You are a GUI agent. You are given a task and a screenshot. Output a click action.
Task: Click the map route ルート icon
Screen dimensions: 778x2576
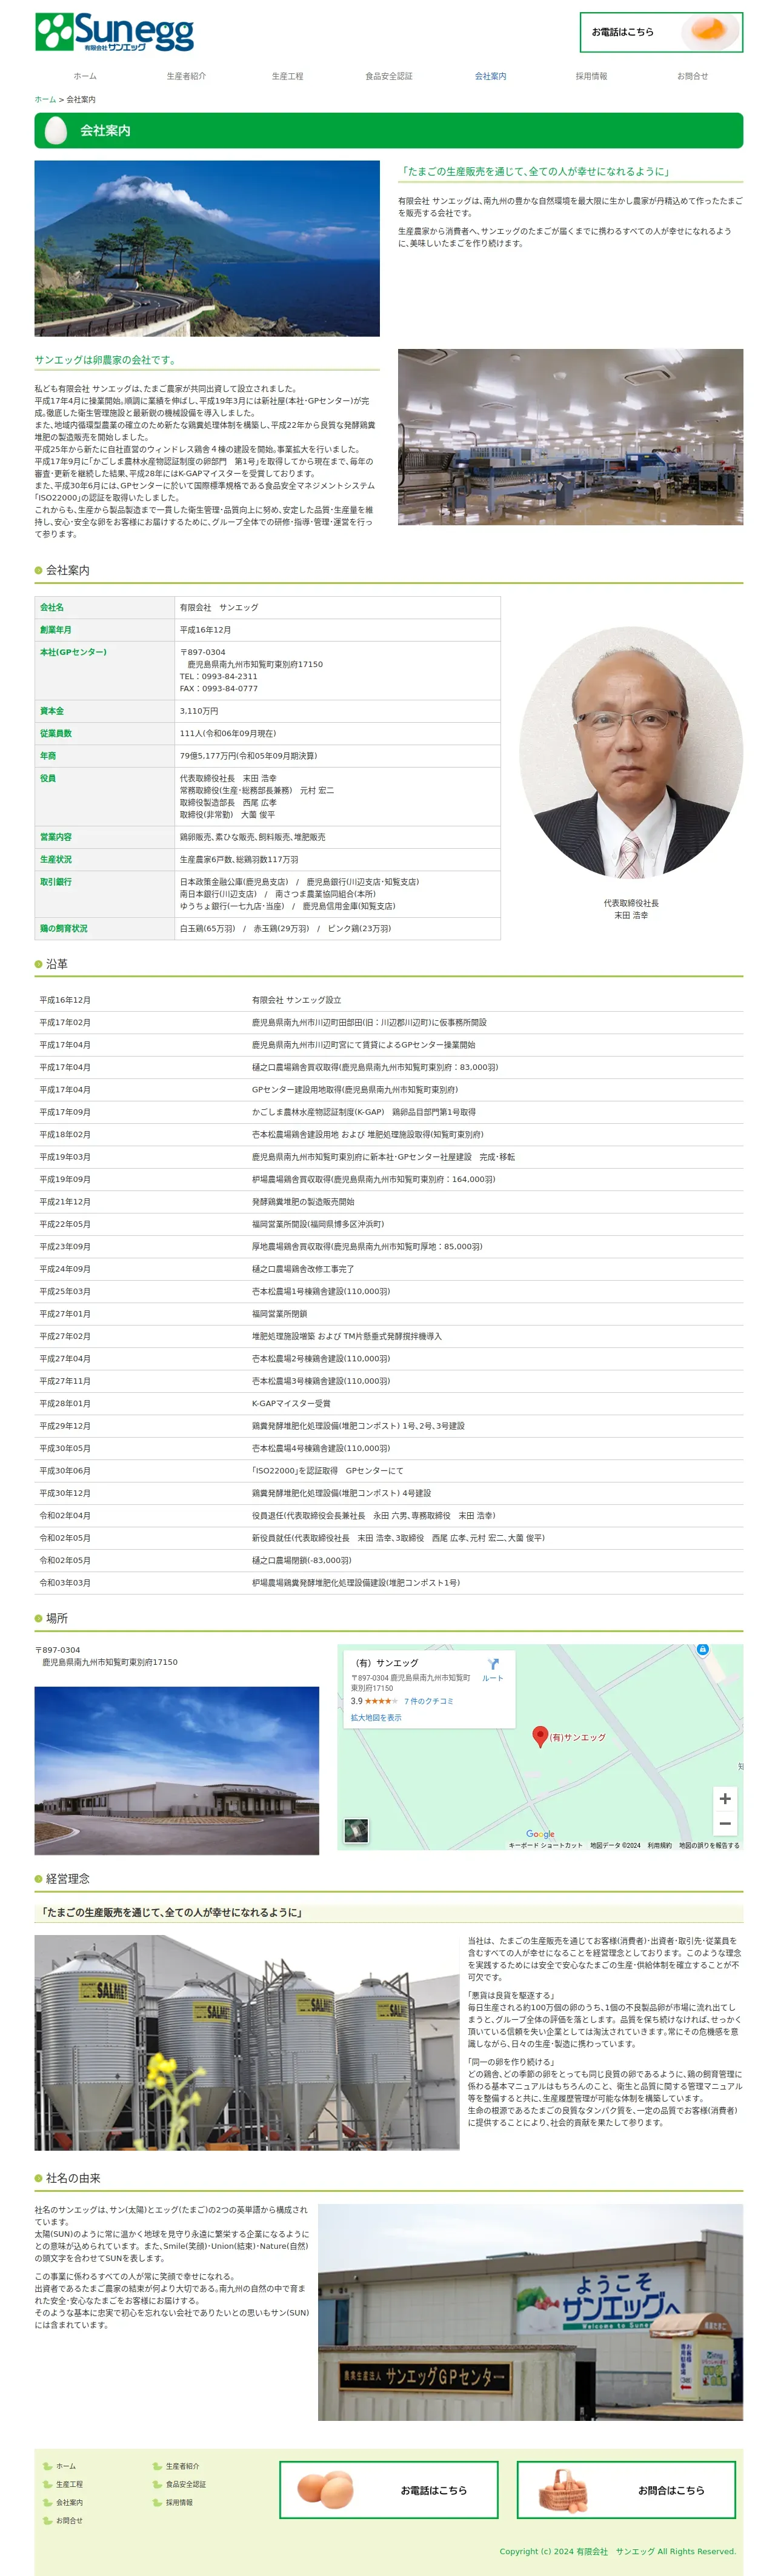pos(493,1670)
